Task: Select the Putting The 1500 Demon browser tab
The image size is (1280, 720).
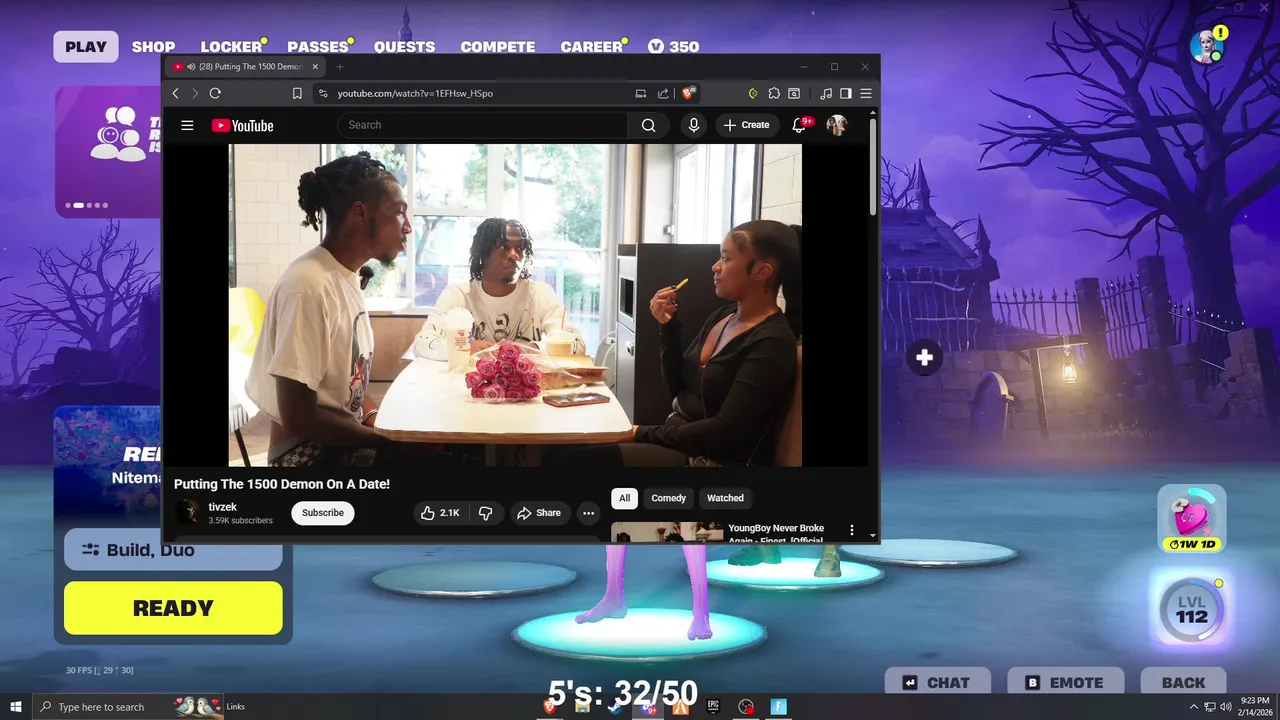Action: [245, 67]
